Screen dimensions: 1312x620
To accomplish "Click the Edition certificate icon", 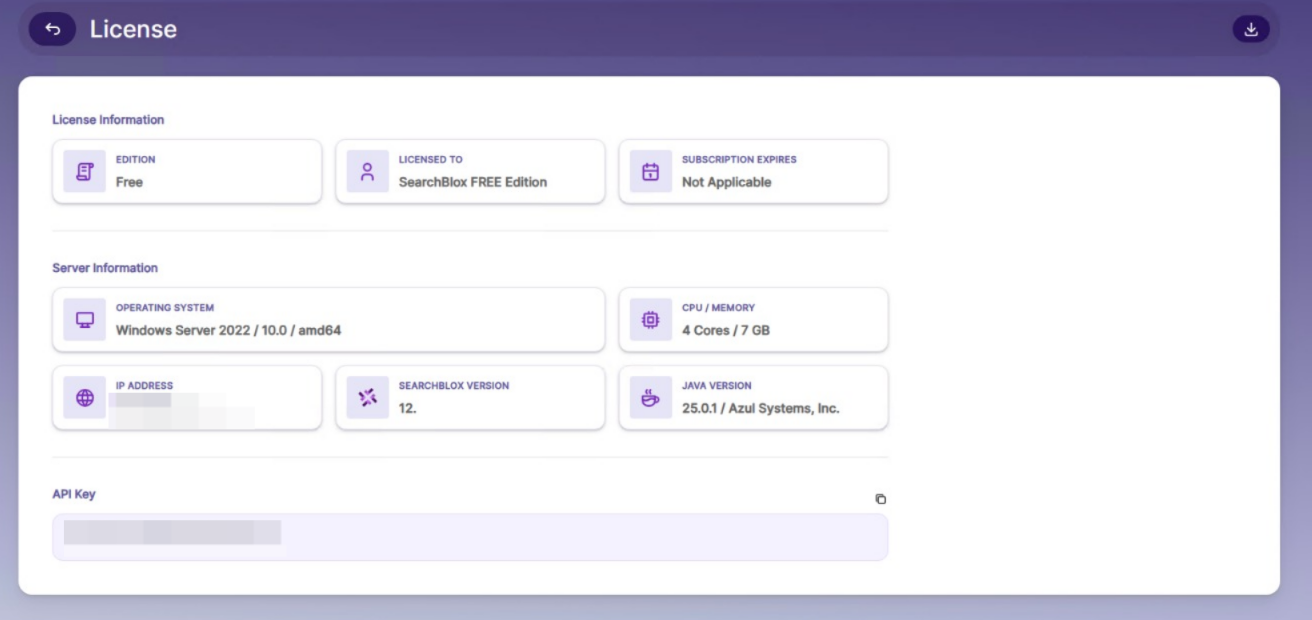I will [x=84, y=171].
